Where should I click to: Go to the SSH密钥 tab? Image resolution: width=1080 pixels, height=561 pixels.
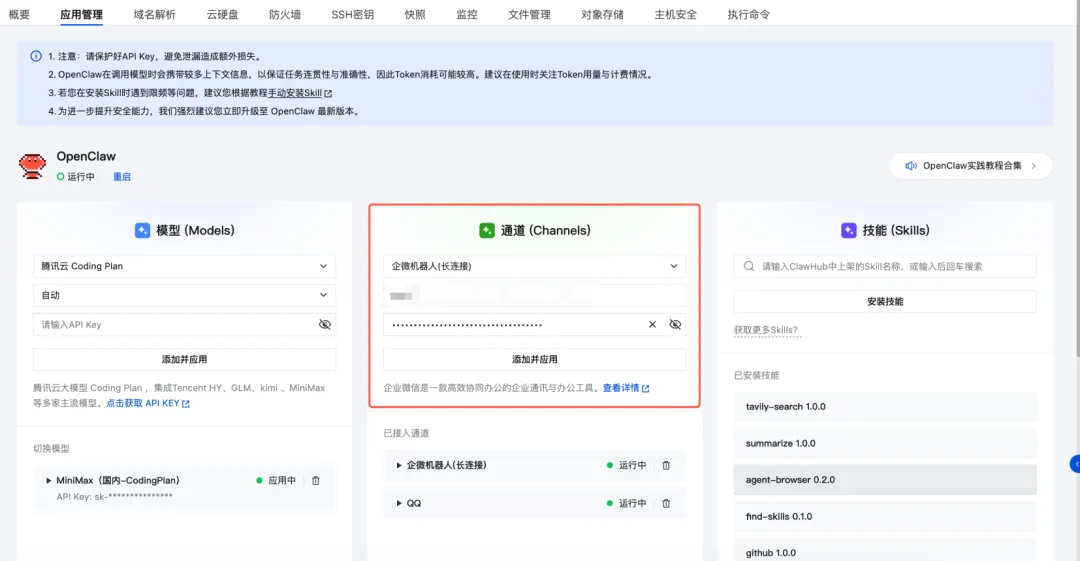352,14
